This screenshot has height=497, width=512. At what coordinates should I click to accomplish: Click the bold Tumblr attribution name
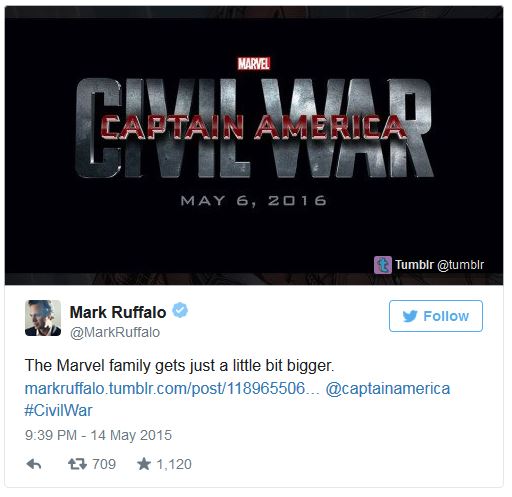point(414,265)
